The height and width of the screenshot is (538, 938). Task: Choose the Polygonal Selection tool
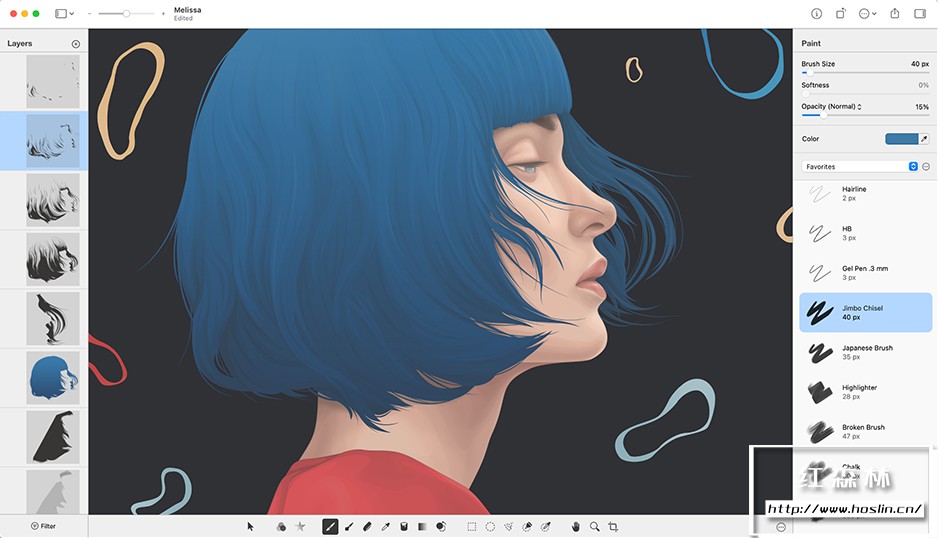(x=508, y=527)
